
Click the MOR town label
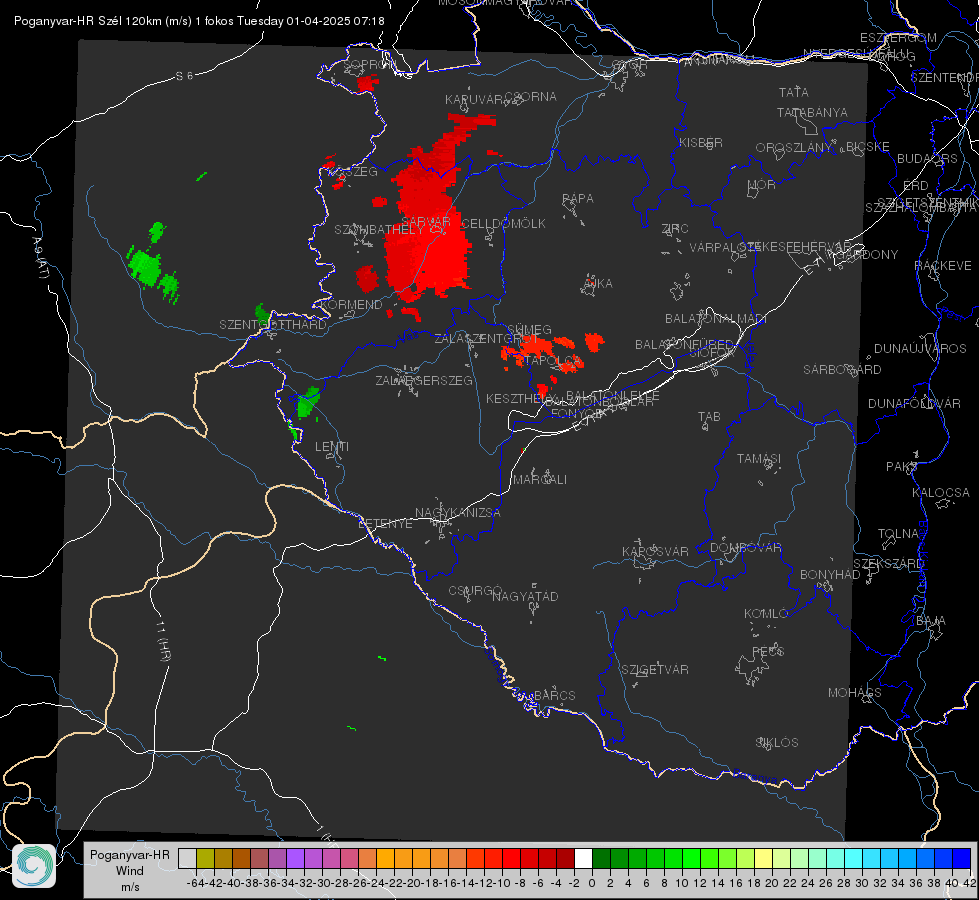(x=762, y=184)
